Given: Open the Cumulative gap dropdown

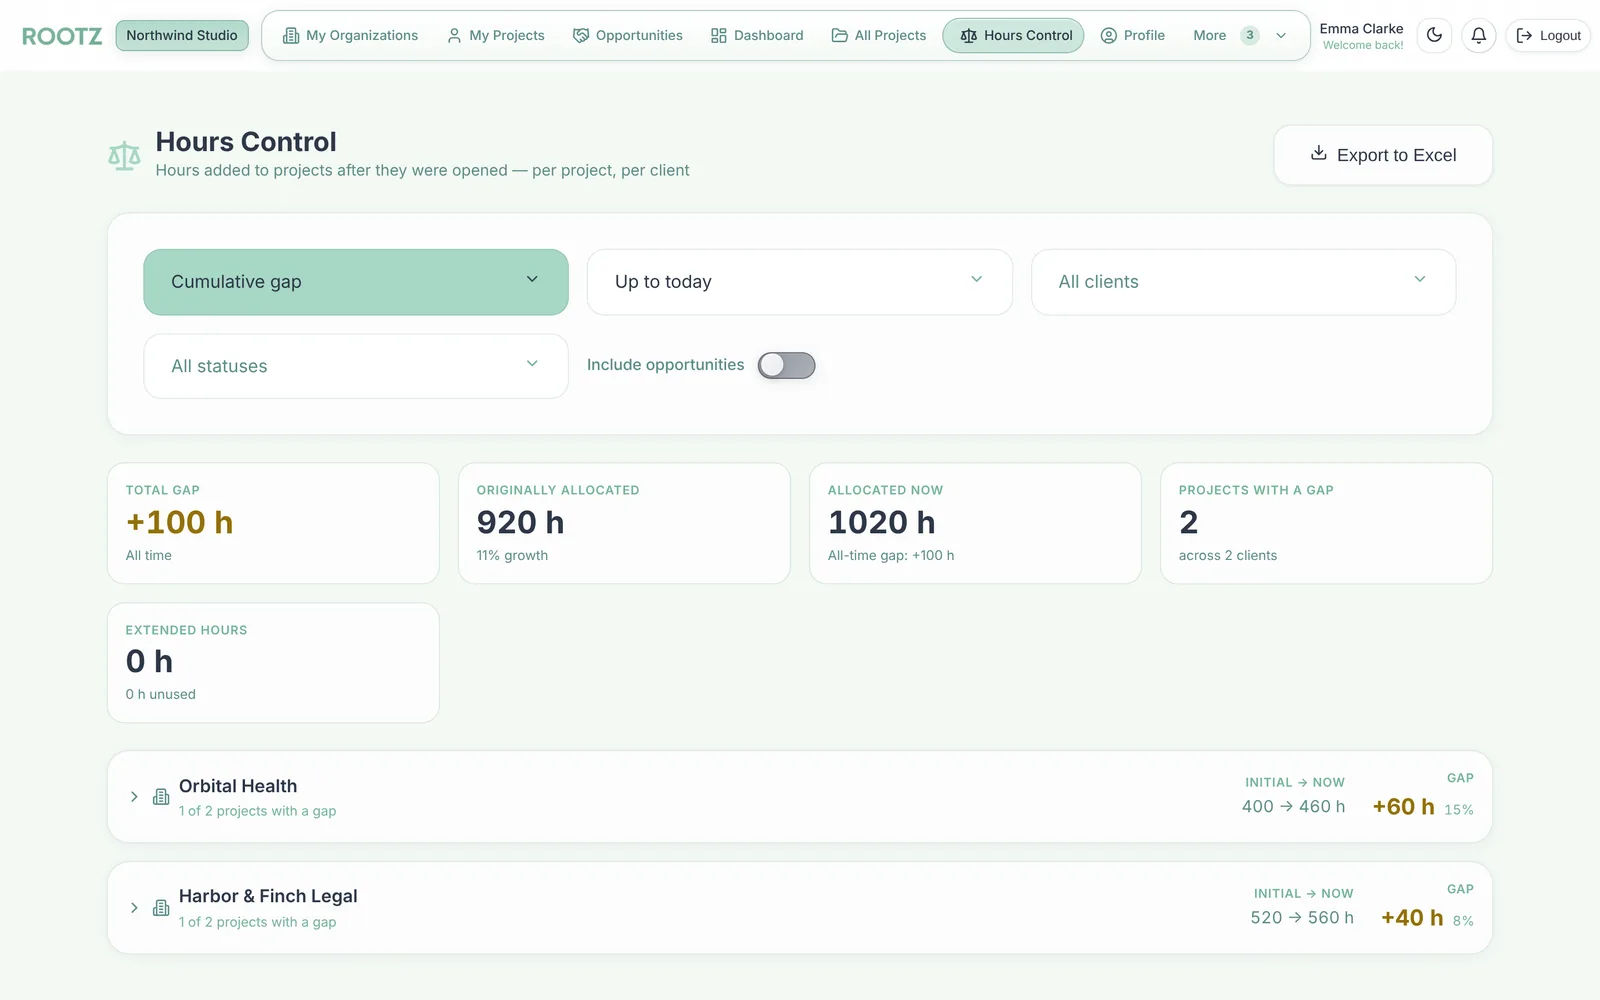Looking at the screenshot, I should (x=356, y=282).
